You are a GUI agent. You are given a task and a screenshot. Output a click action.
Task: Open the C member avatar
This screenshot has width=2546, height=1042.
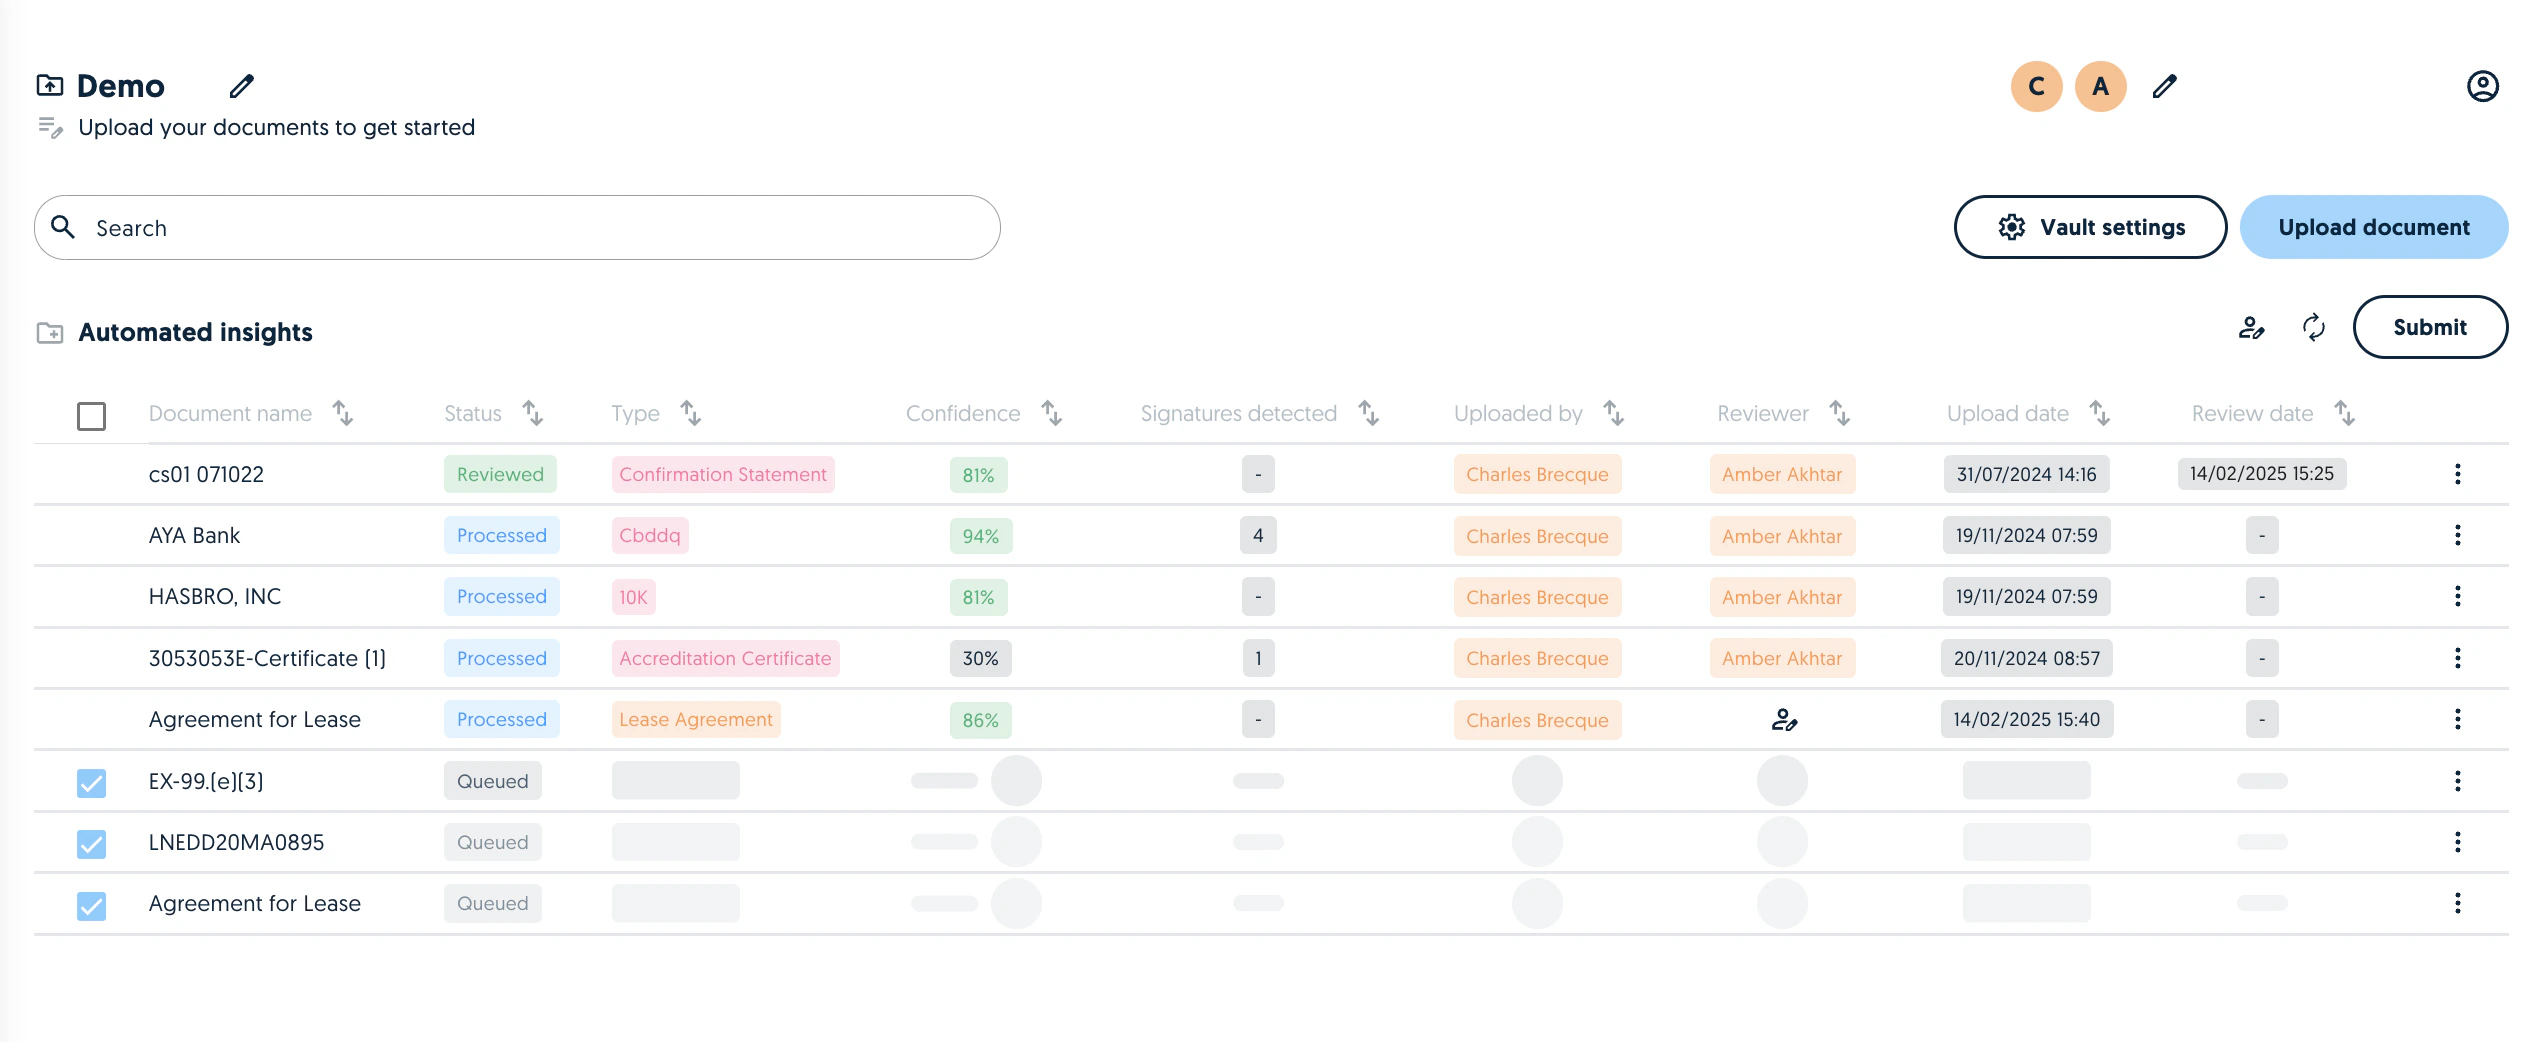[2037, 86]
